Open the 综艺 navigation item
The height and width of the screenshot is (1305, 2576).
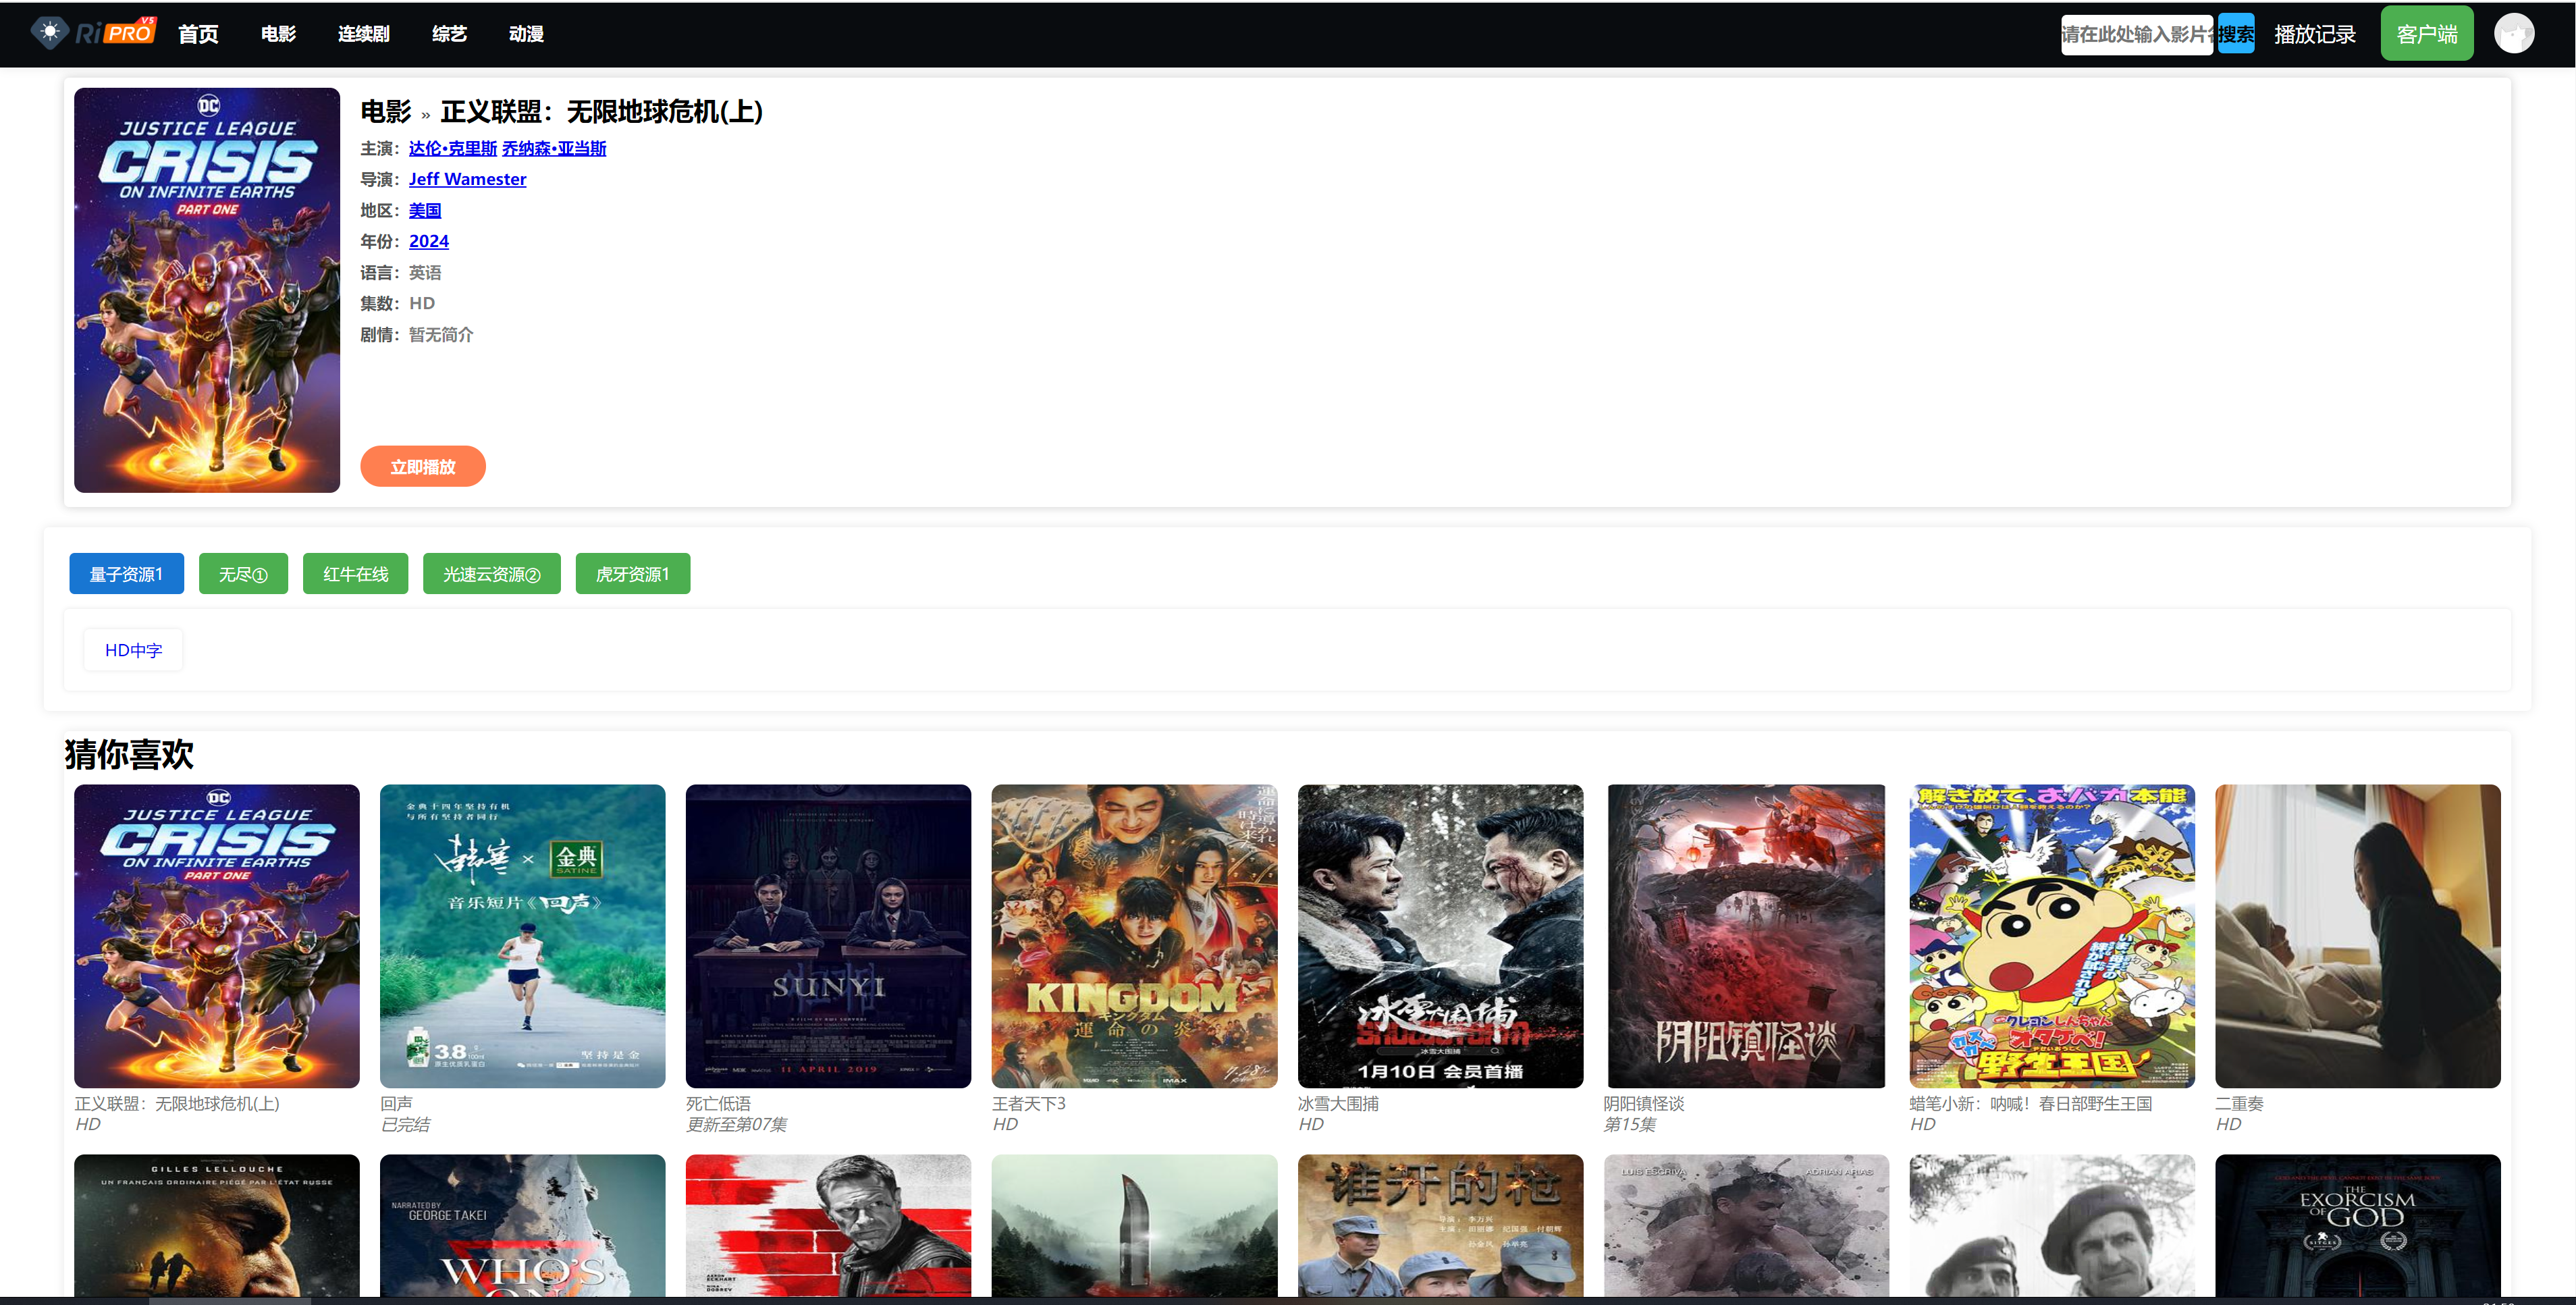point(449,34)
